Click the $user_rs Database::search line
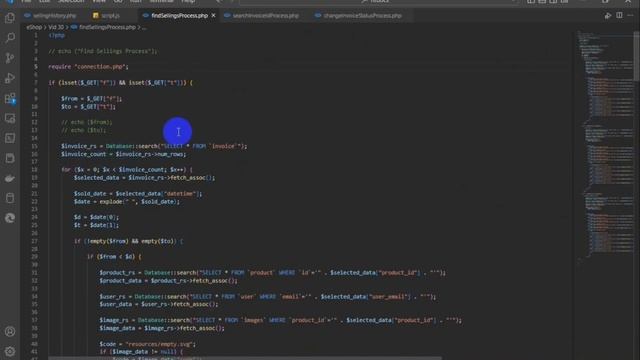The width and height of the screenshot is (640, 360). click(x=267, y=297)
